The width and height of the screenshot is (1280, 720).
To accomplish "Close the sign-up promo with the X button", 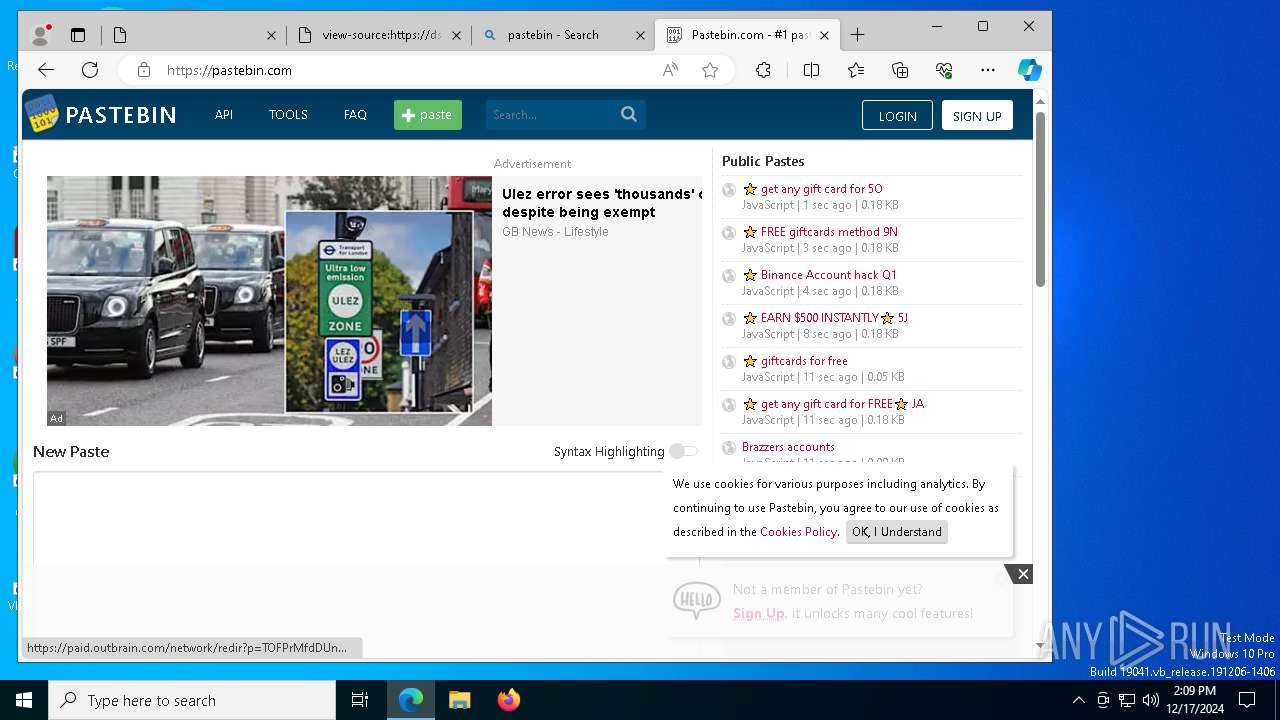I will [1022, 574].
